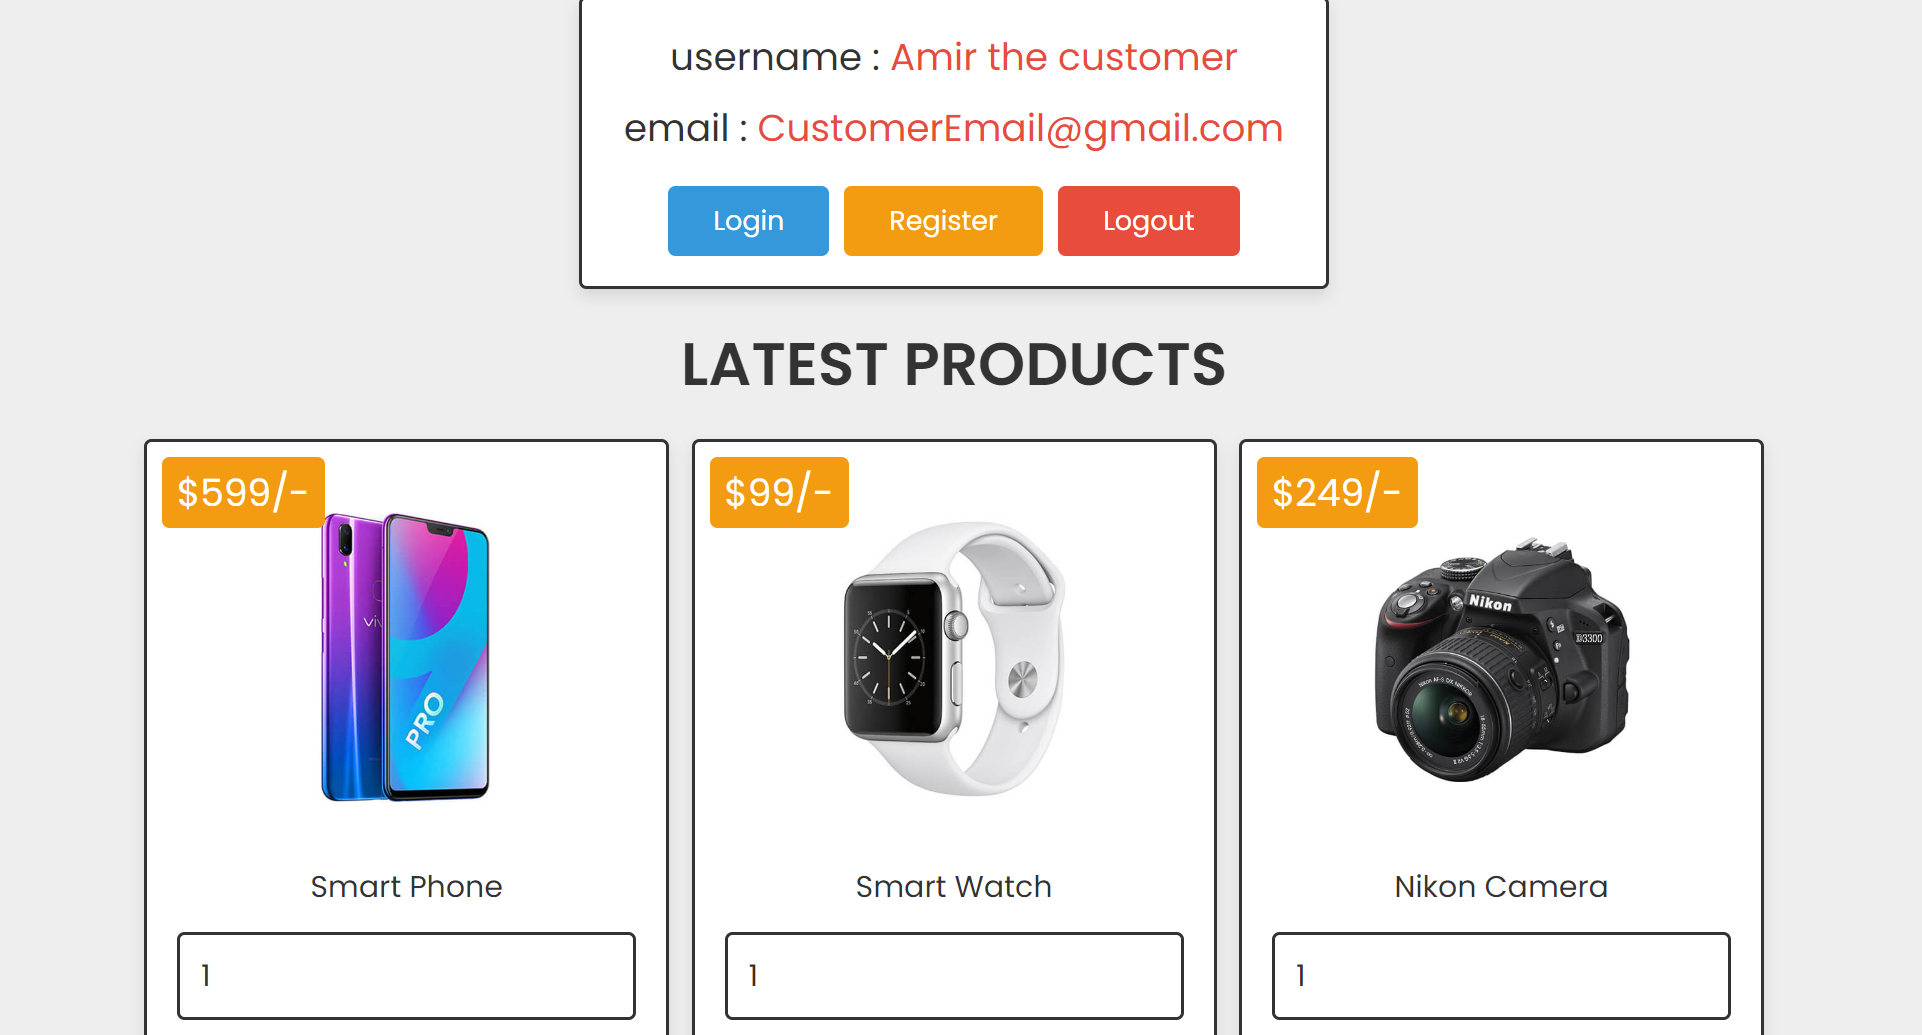The image size is (1922, 1035).
Task: Click the orange Register button
Action: (x=943, y=221)
